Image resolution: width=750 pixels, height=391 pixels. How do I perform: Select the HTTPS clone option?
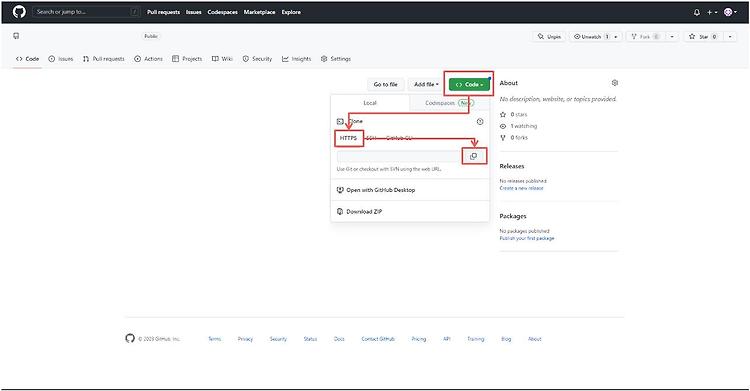point(348,138)
